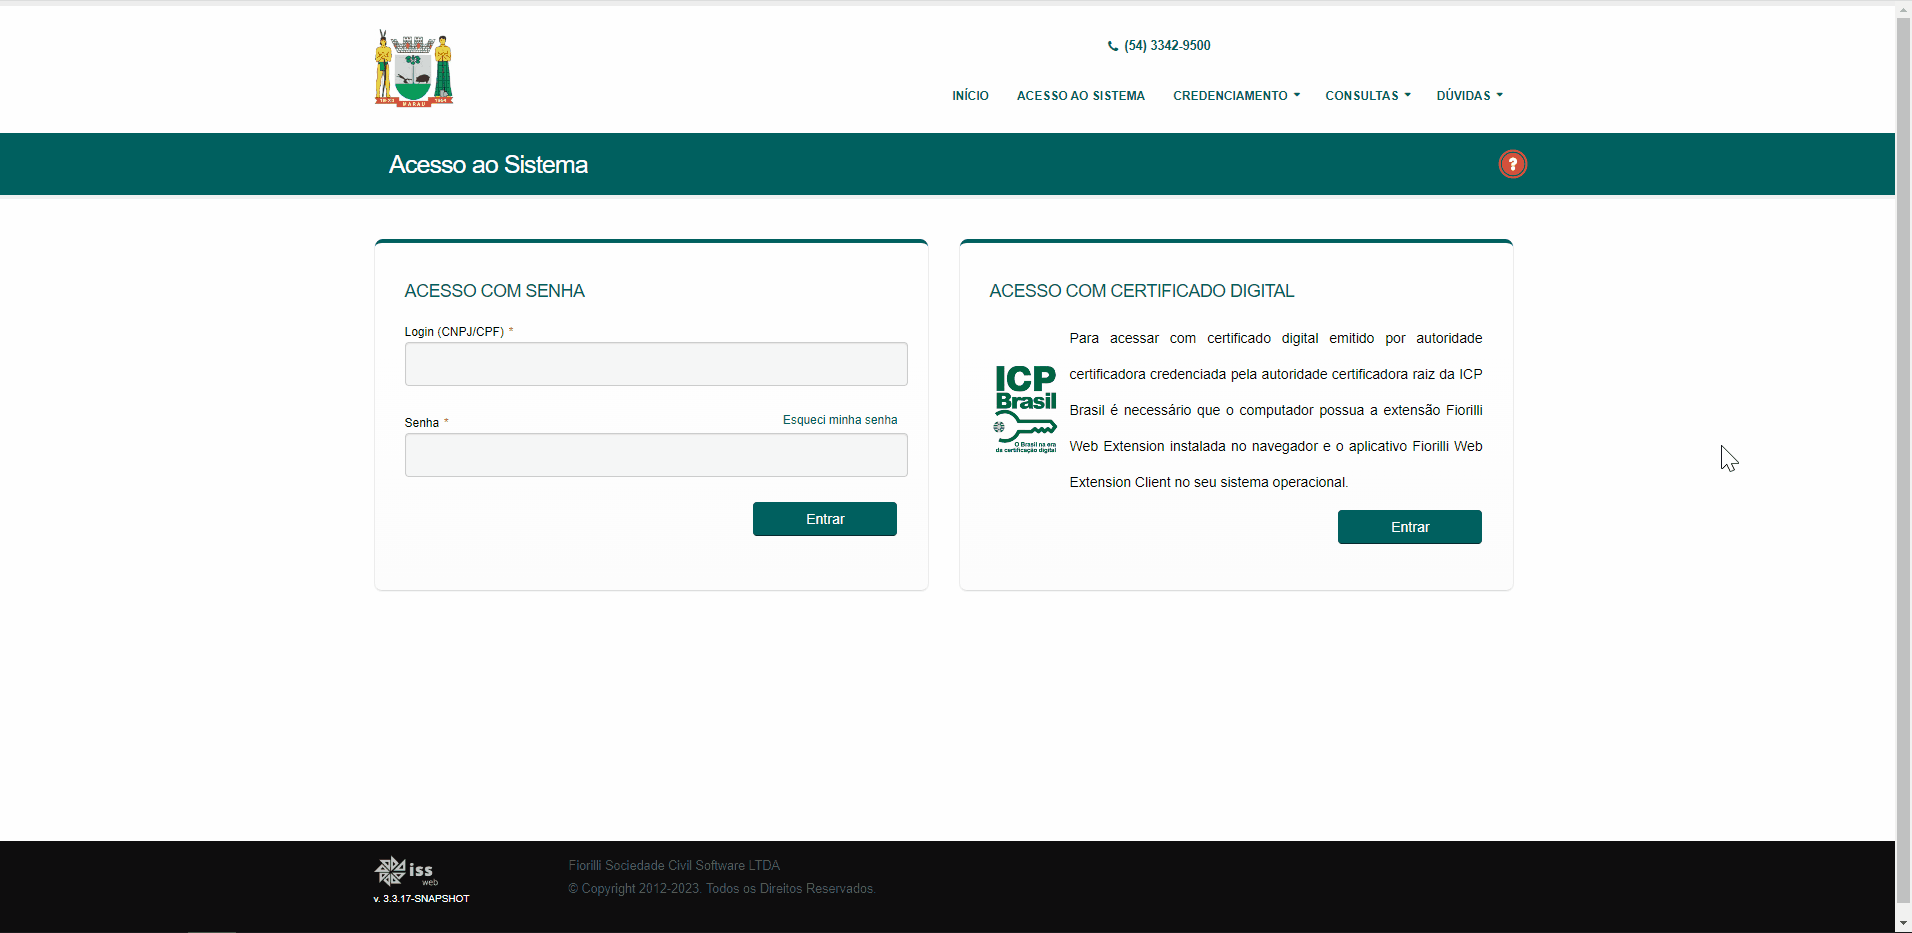Click the scrollbar down arrow
1912x933 pixels.
pyautogui.click(x=1903, y=922)
